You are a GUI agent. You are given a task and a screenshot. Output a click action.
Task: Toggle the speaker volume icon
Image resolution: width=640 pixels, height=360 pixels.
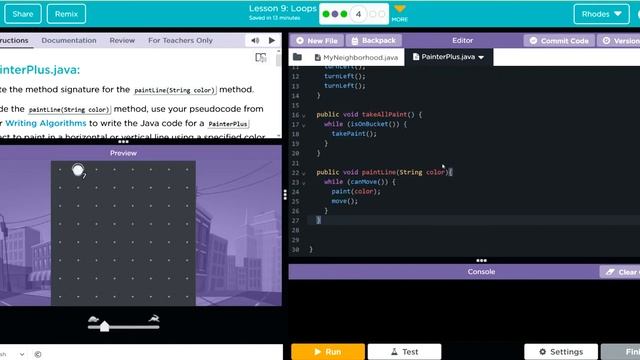tap(255, 40)
